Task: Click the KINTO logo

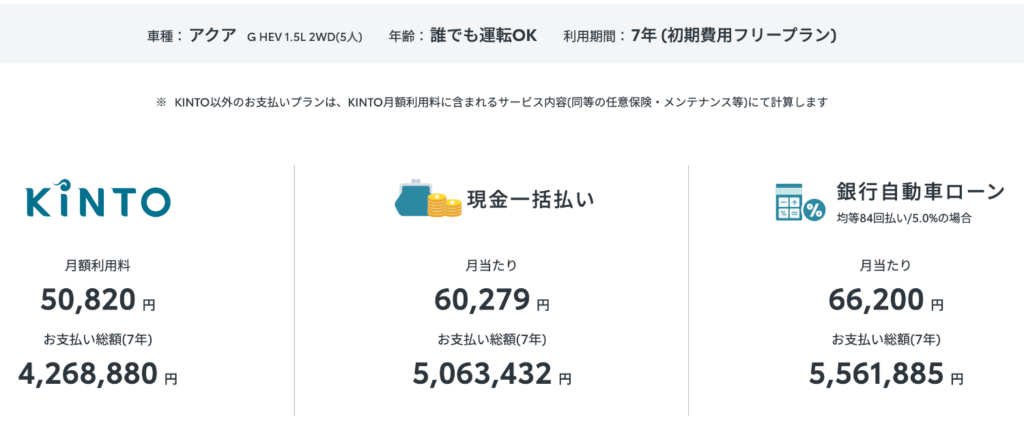Action: pos(98,199)
